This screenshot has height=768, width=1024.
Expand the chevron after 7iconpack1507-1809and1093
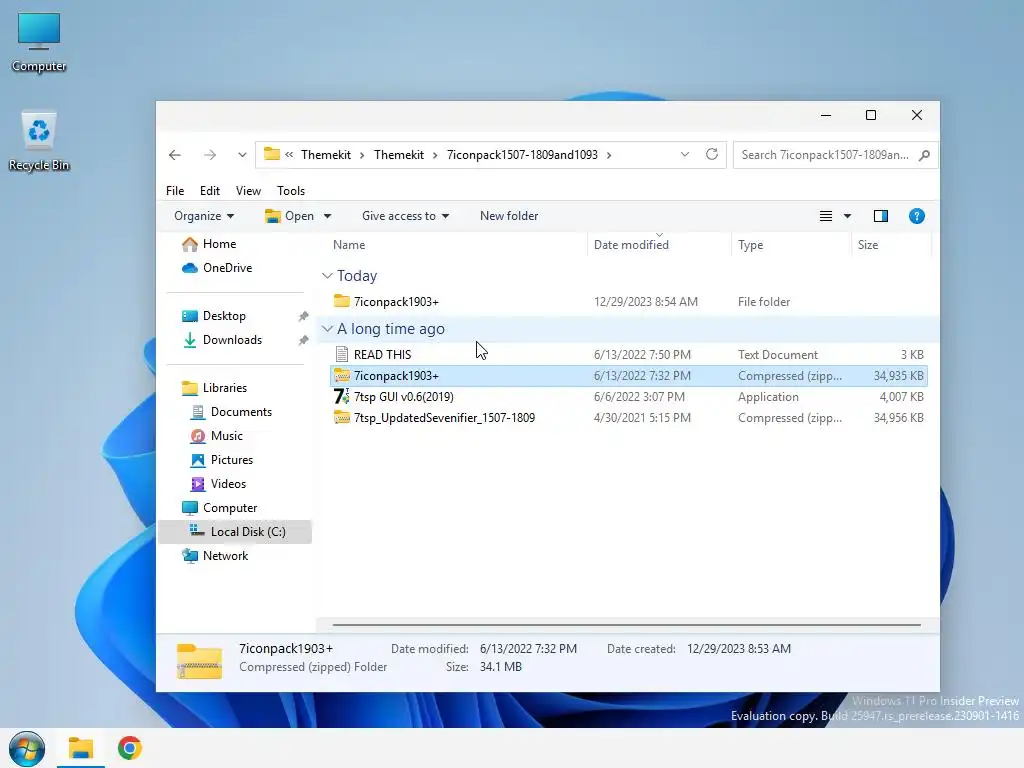(x=609, y=155)
